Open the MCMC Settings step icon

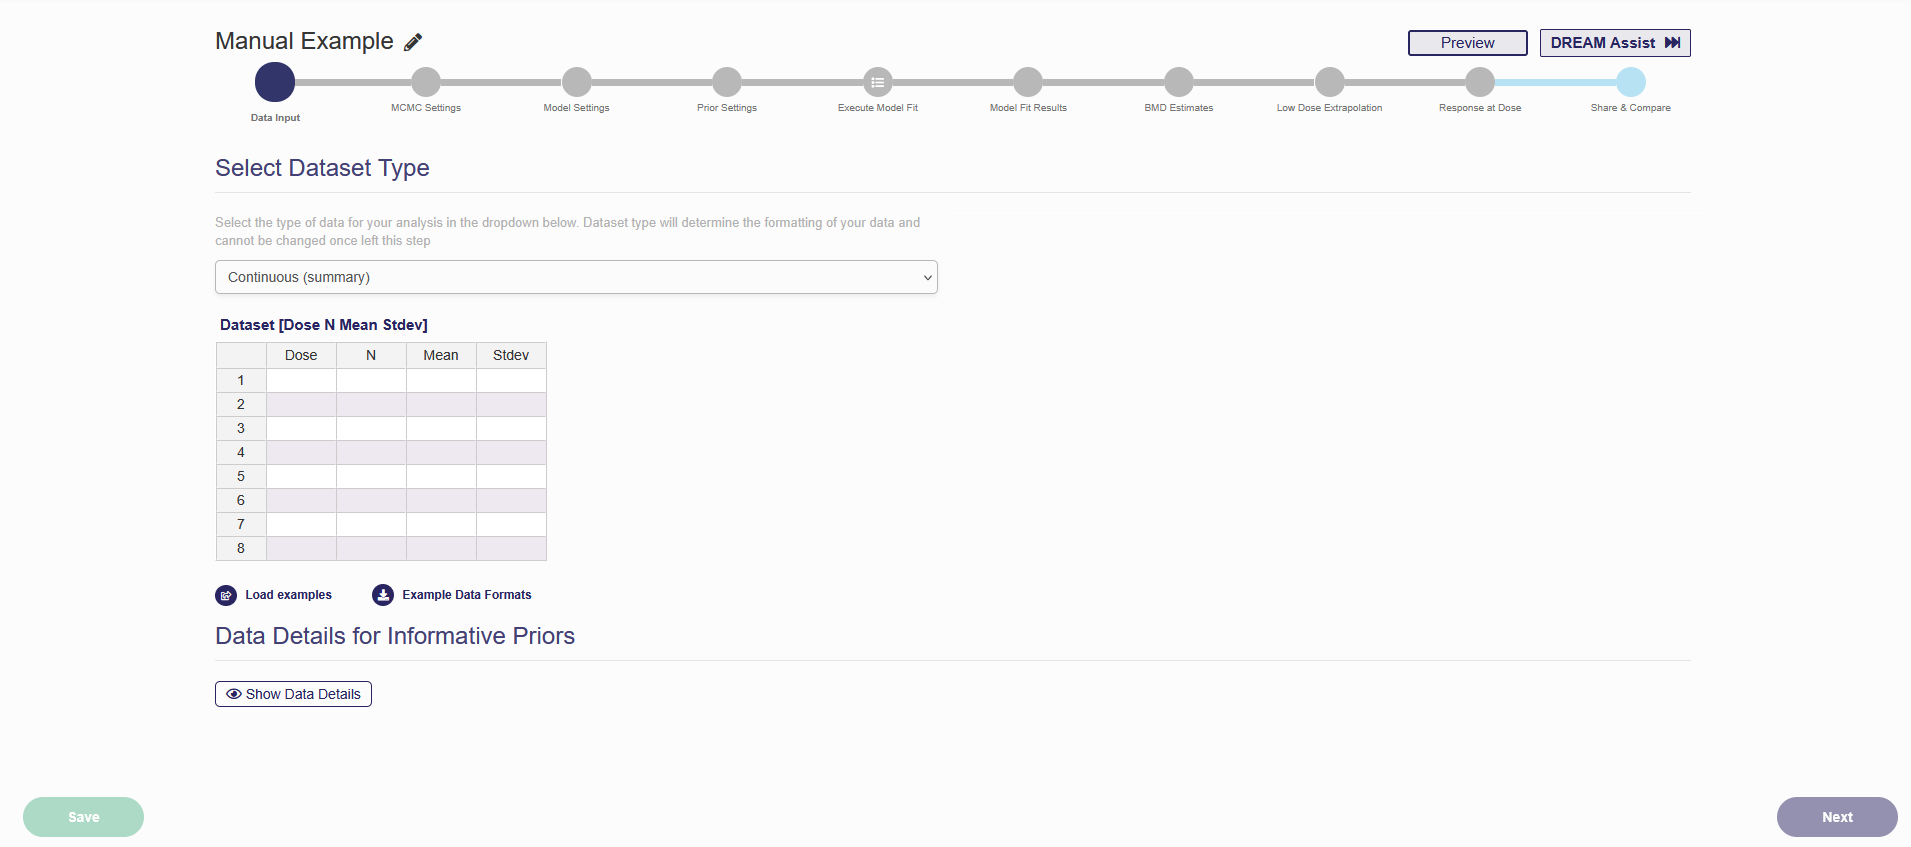click(x=425, y=82)
